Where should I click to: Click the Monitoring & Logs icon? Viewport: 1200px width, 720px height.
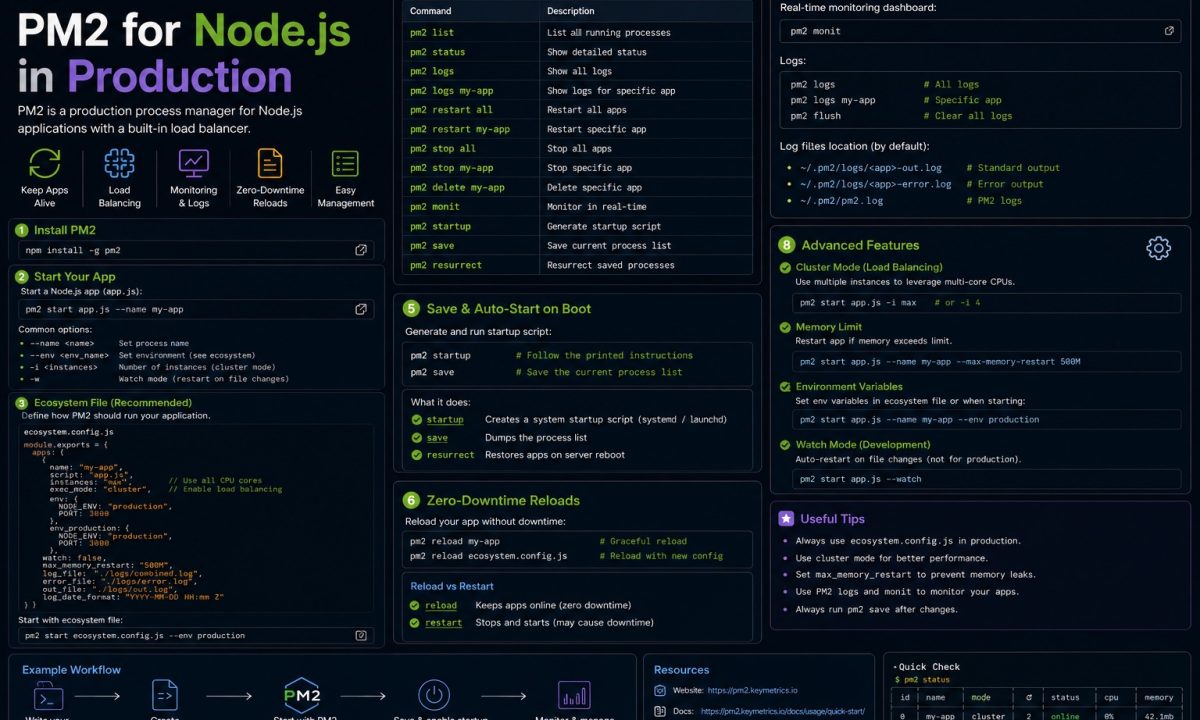[193, 163]
